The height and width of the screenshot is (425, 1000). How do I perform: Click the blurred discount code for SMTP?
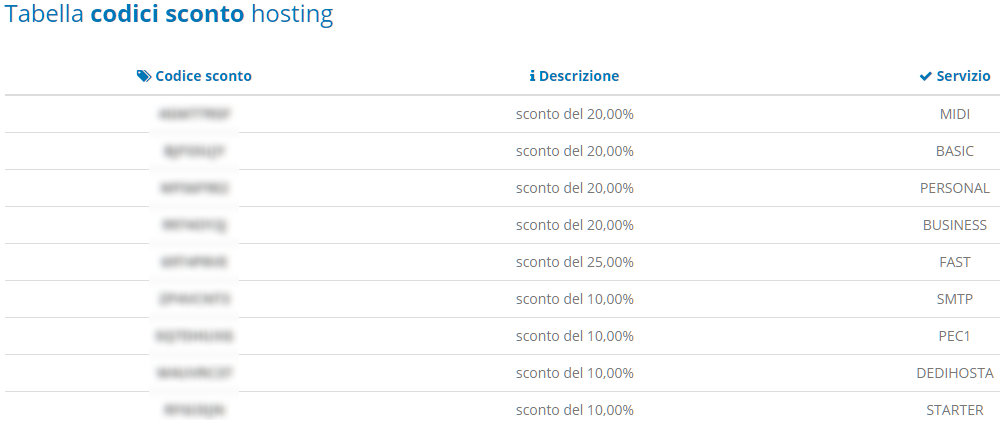194,299
